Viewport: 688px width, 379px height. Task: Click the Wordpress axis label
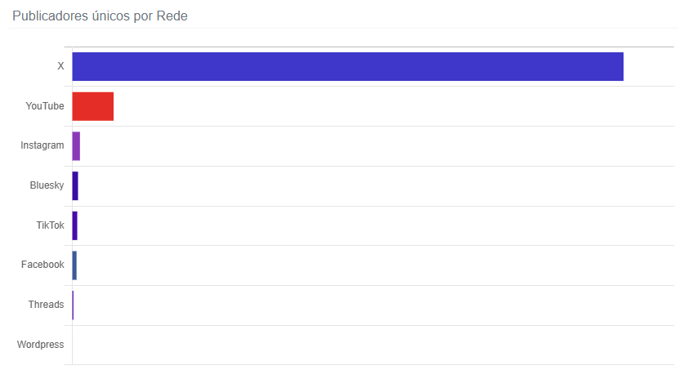click(x=40, y=344)
